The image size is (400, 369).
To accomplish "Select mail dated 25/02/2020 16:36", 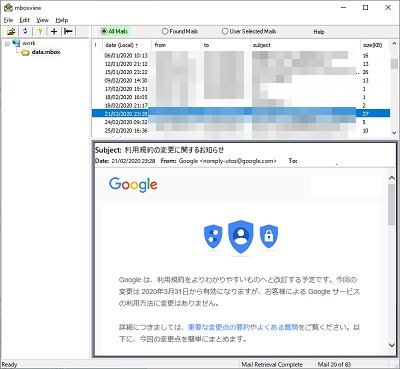I will point(241,130).
